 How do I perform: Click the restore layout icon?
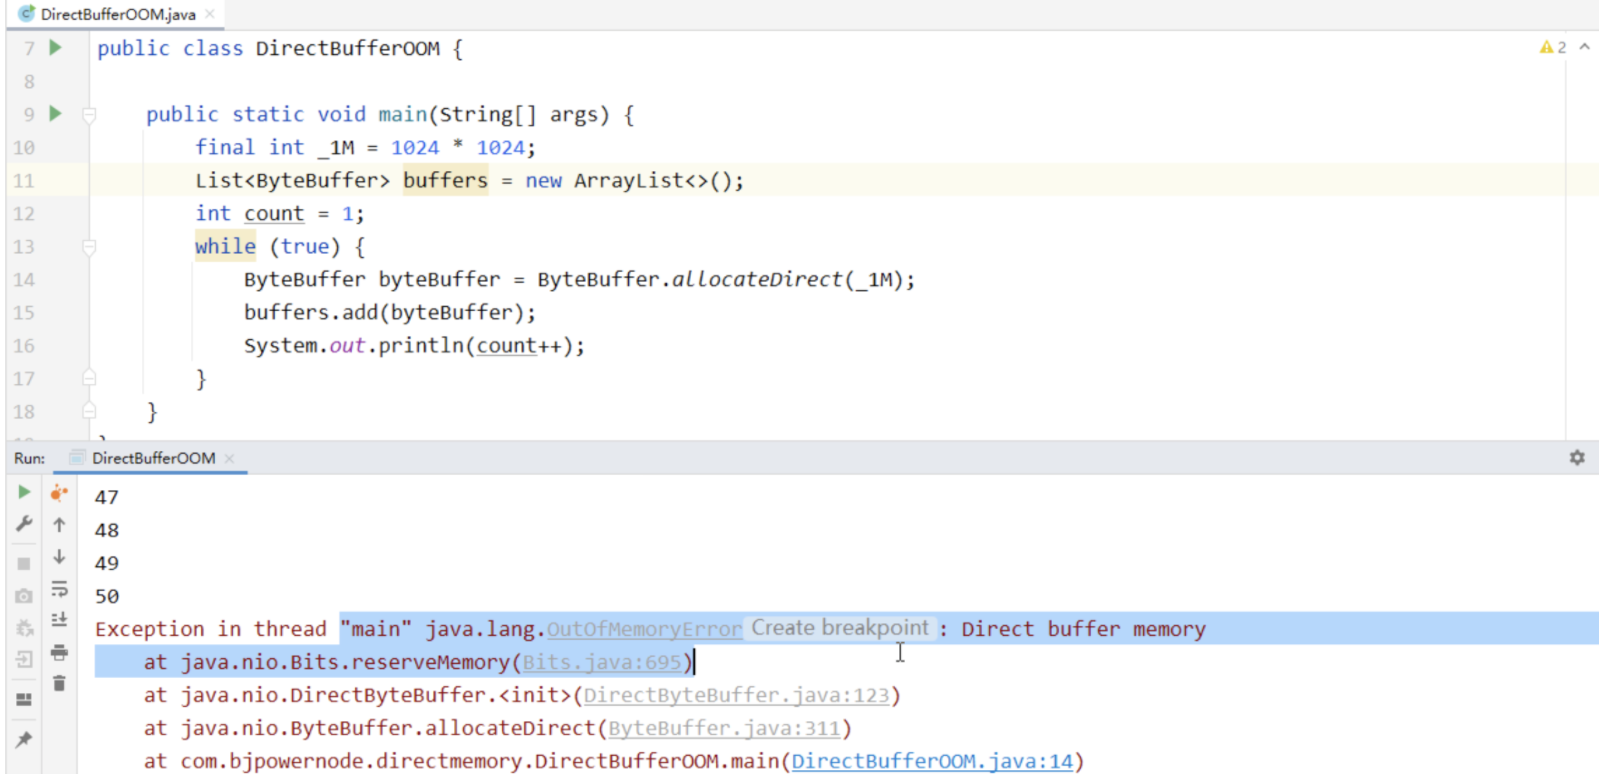pyautogui.click(x=24, y=699)
